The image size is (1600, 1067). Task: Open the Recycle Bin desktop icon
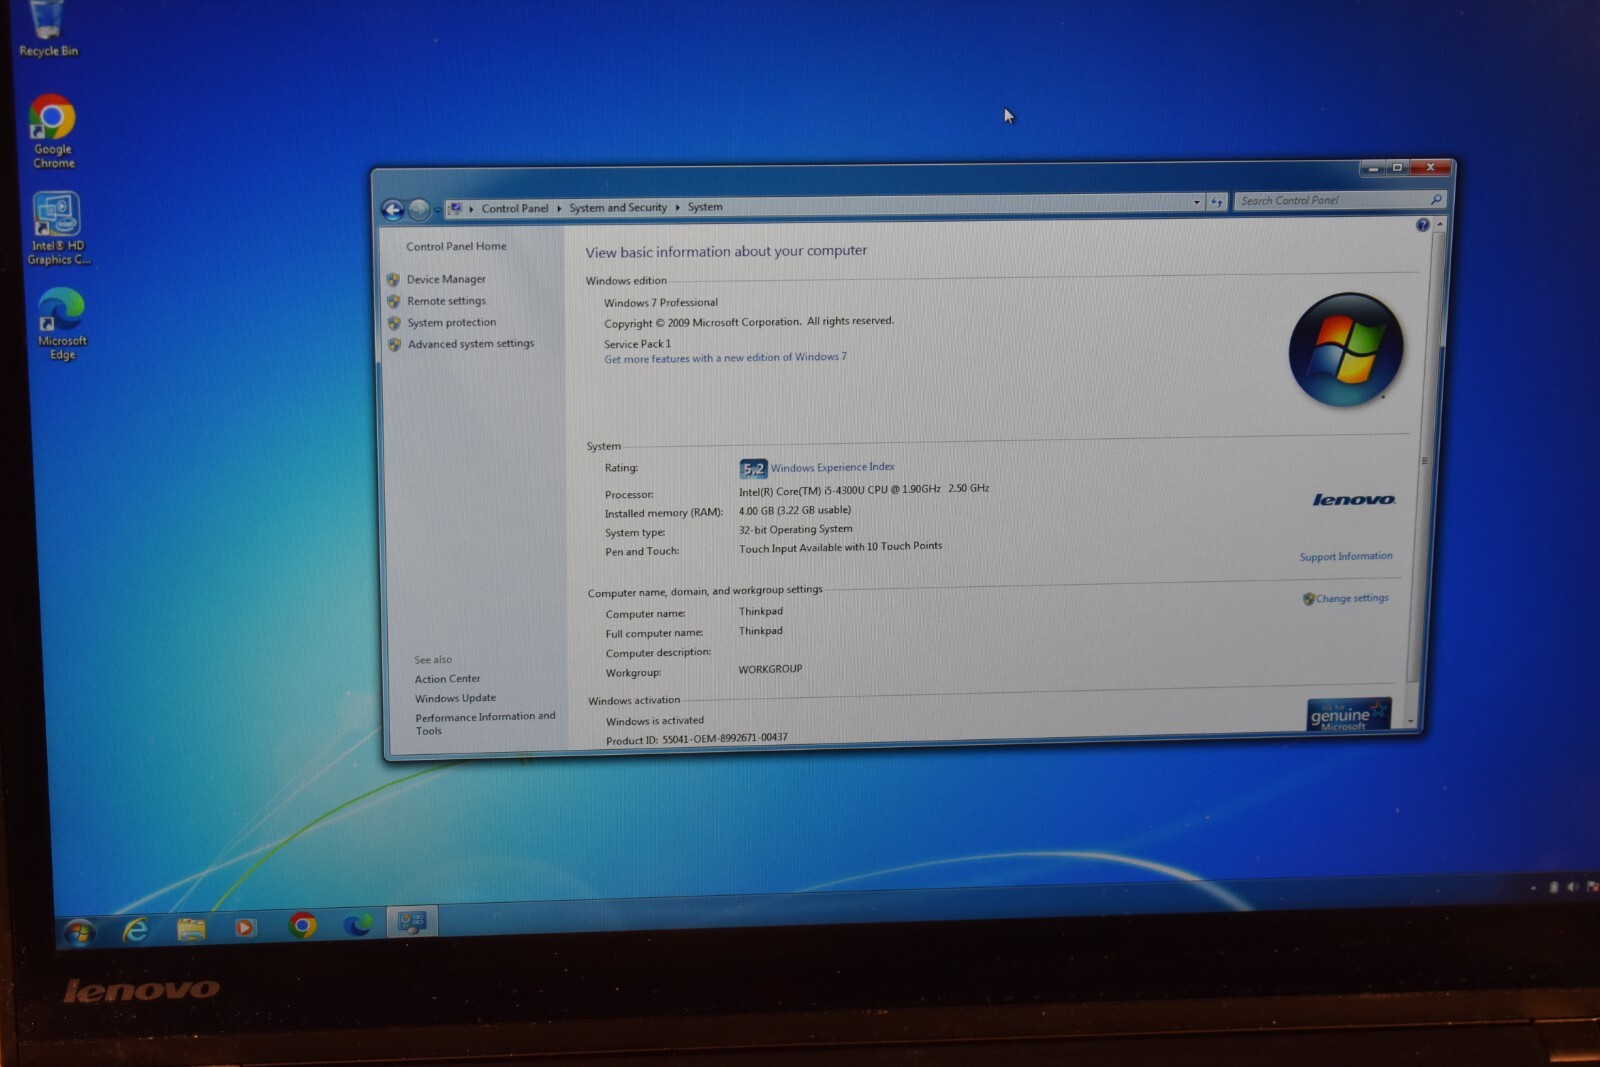tap(47, 29)
